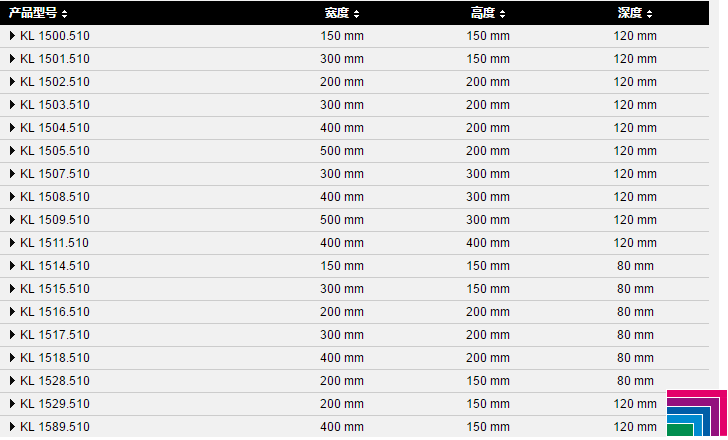Screen dimensions: 728x440
Task: Click the colorful corner logo graphic
Action: pyautogui.click(x=696, y=413)
